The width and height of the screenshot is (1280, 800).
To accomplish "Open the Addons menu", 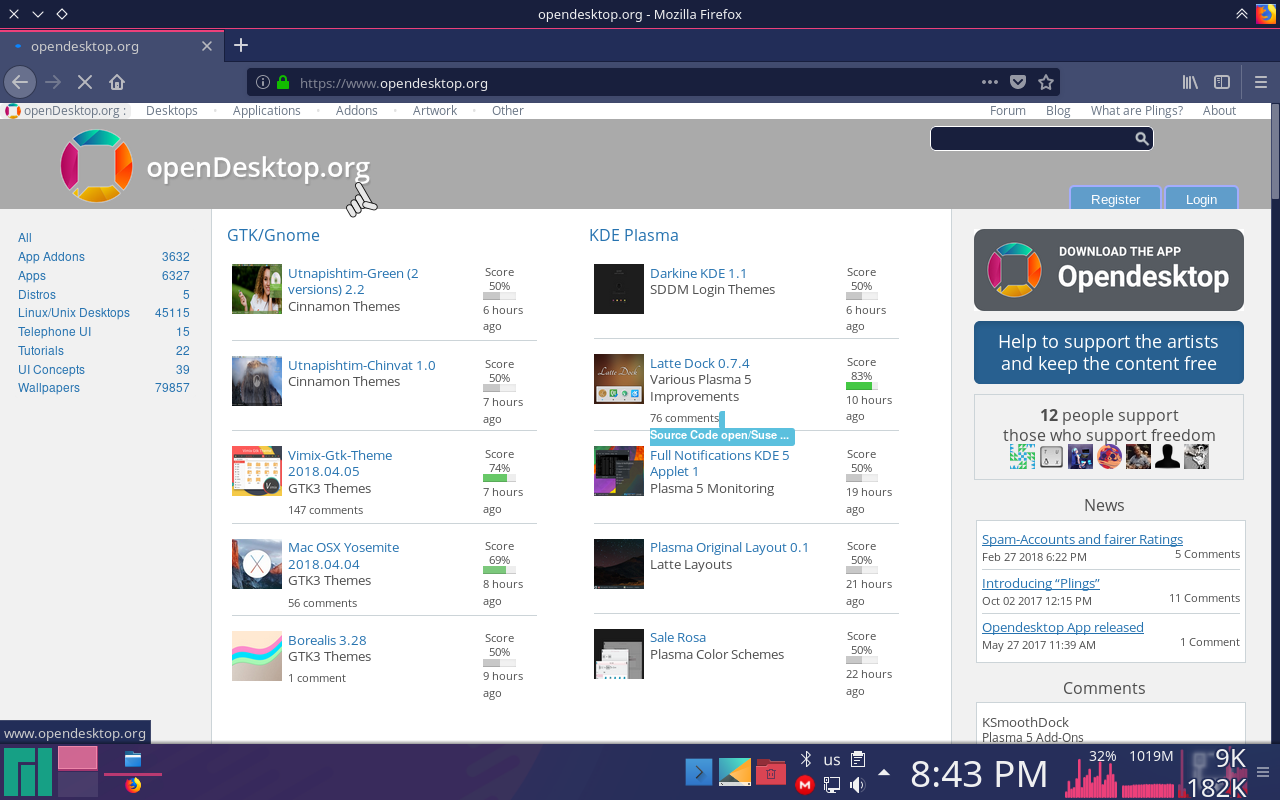I will [x=357, y=111].
